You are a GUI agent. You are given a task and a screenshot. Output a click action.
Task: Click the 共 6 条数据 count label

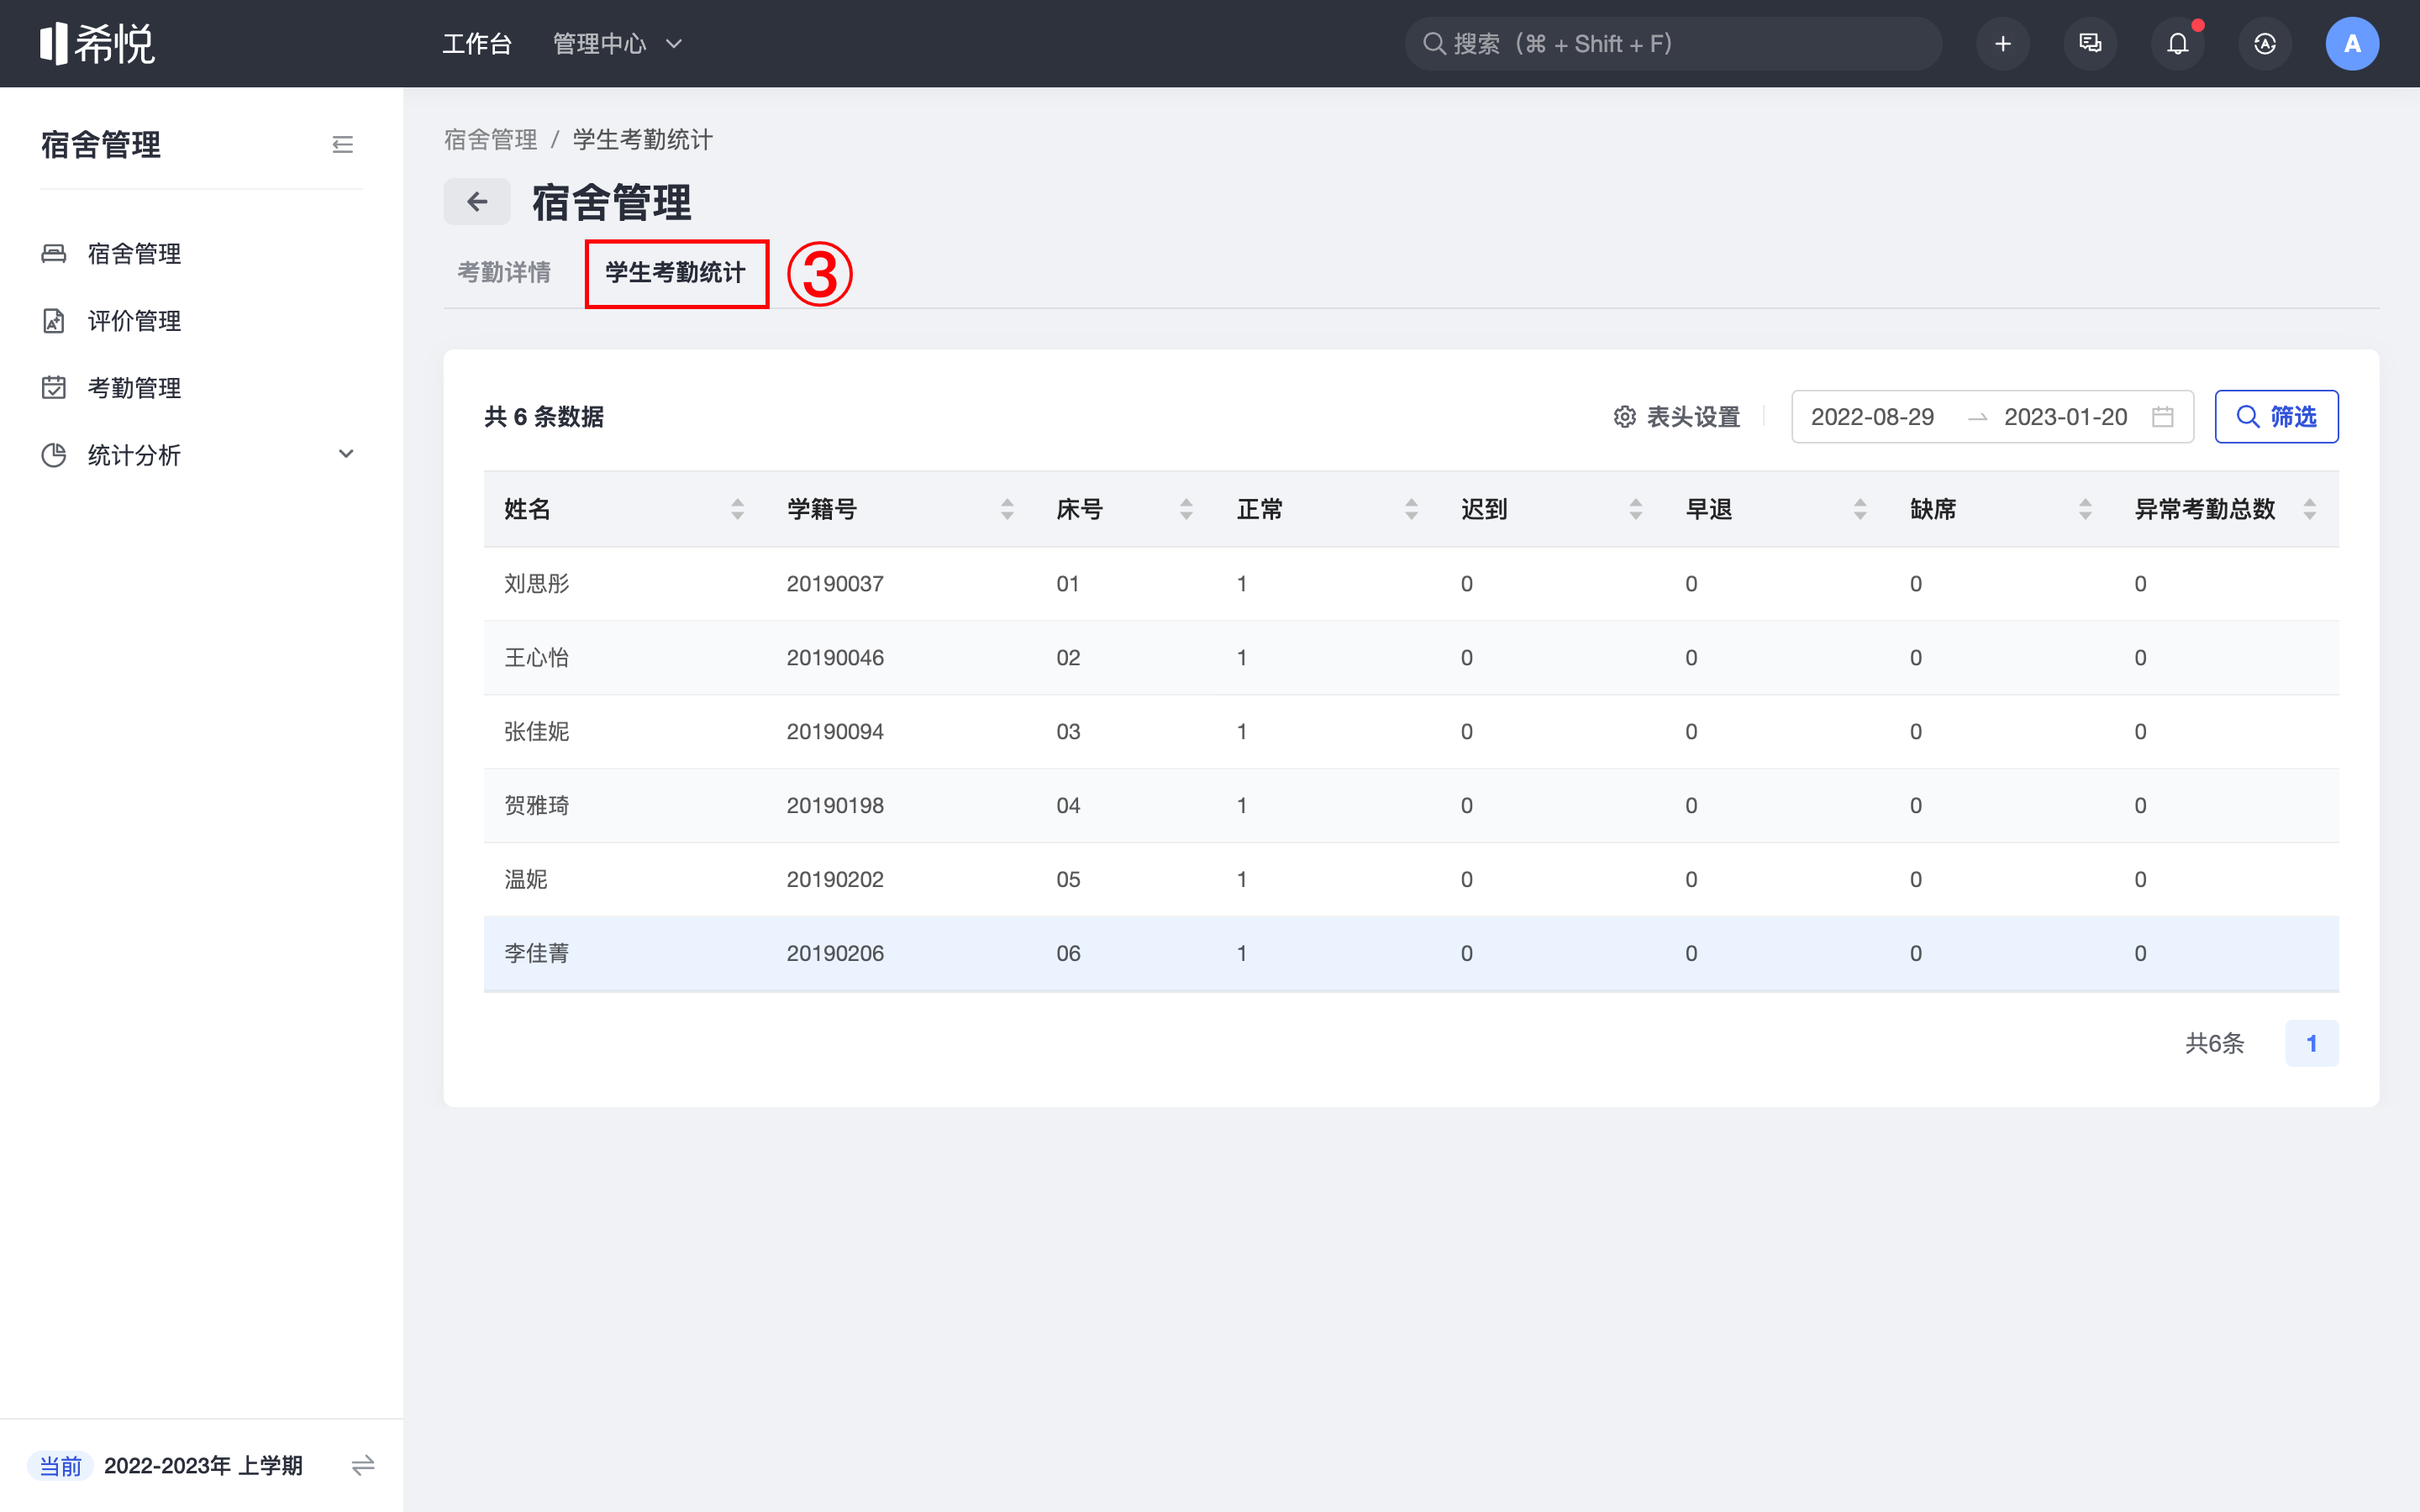click(544, 417)
